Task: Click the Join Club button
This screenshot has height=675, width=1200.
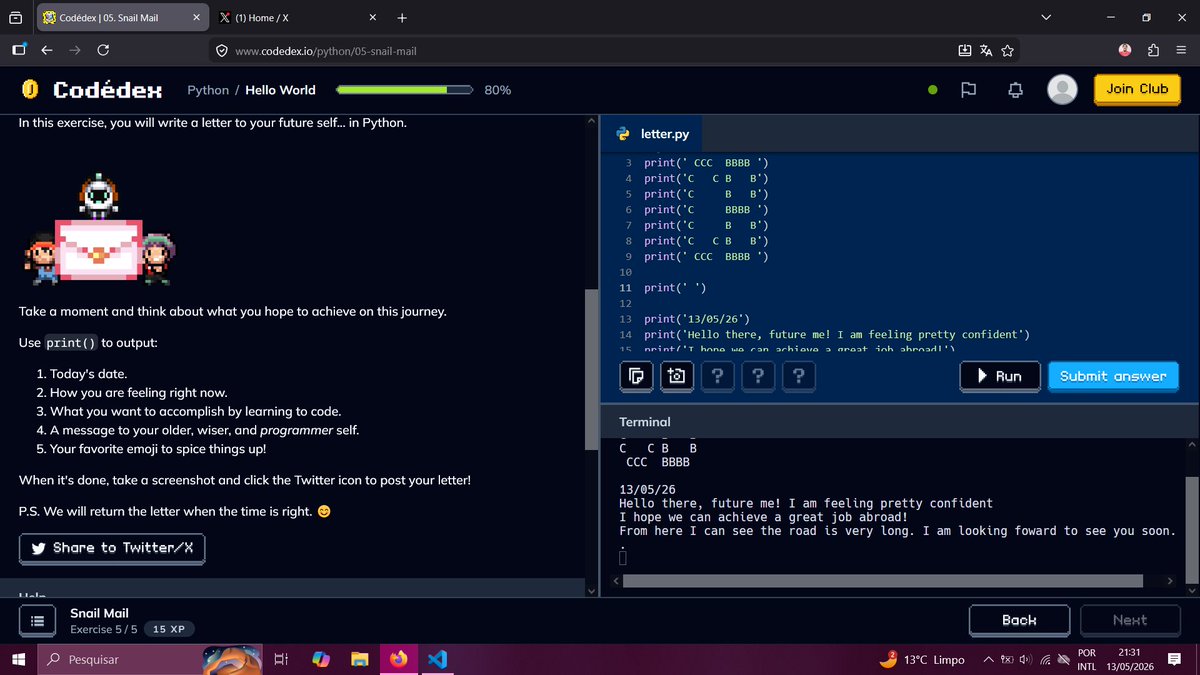Action: (1137, 89)
